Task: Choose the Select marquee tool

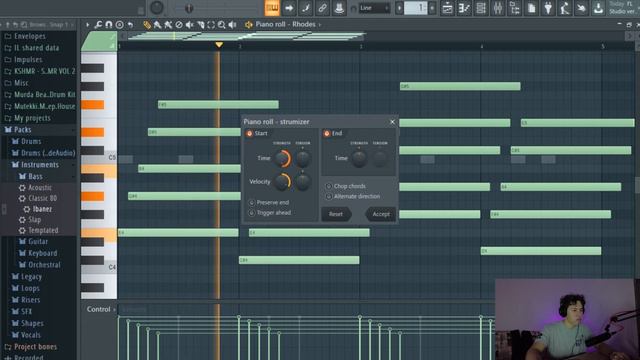Action: [211, 25]
